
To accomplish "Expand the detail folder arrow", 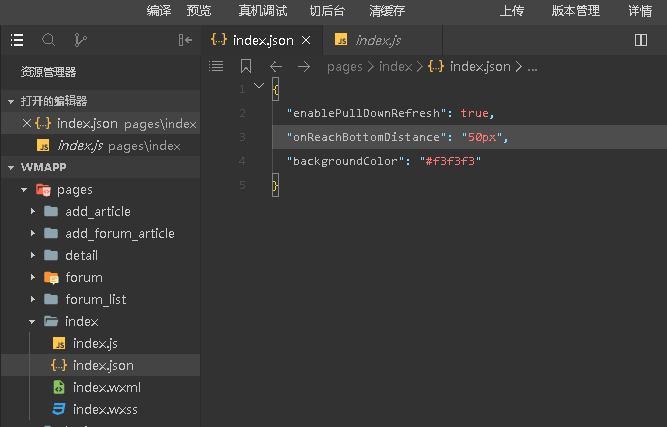I will pyautogui.click(x=33, y=255).
